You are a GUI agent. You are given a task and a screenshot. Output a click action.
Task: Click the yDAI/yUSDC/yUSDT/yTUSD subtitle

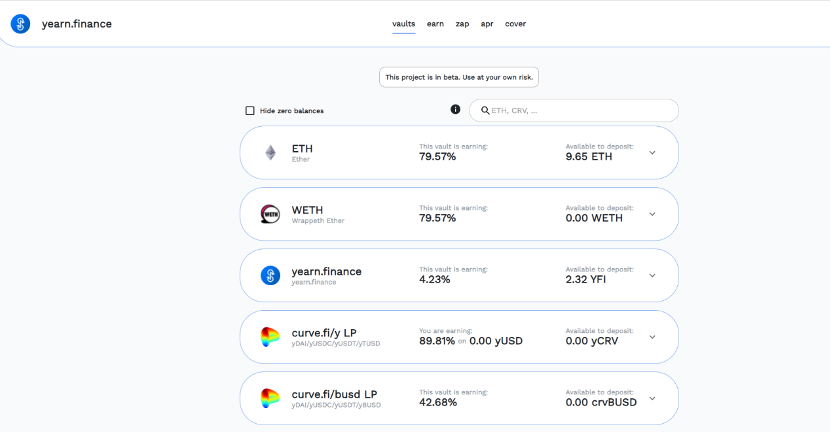point(336,344)
